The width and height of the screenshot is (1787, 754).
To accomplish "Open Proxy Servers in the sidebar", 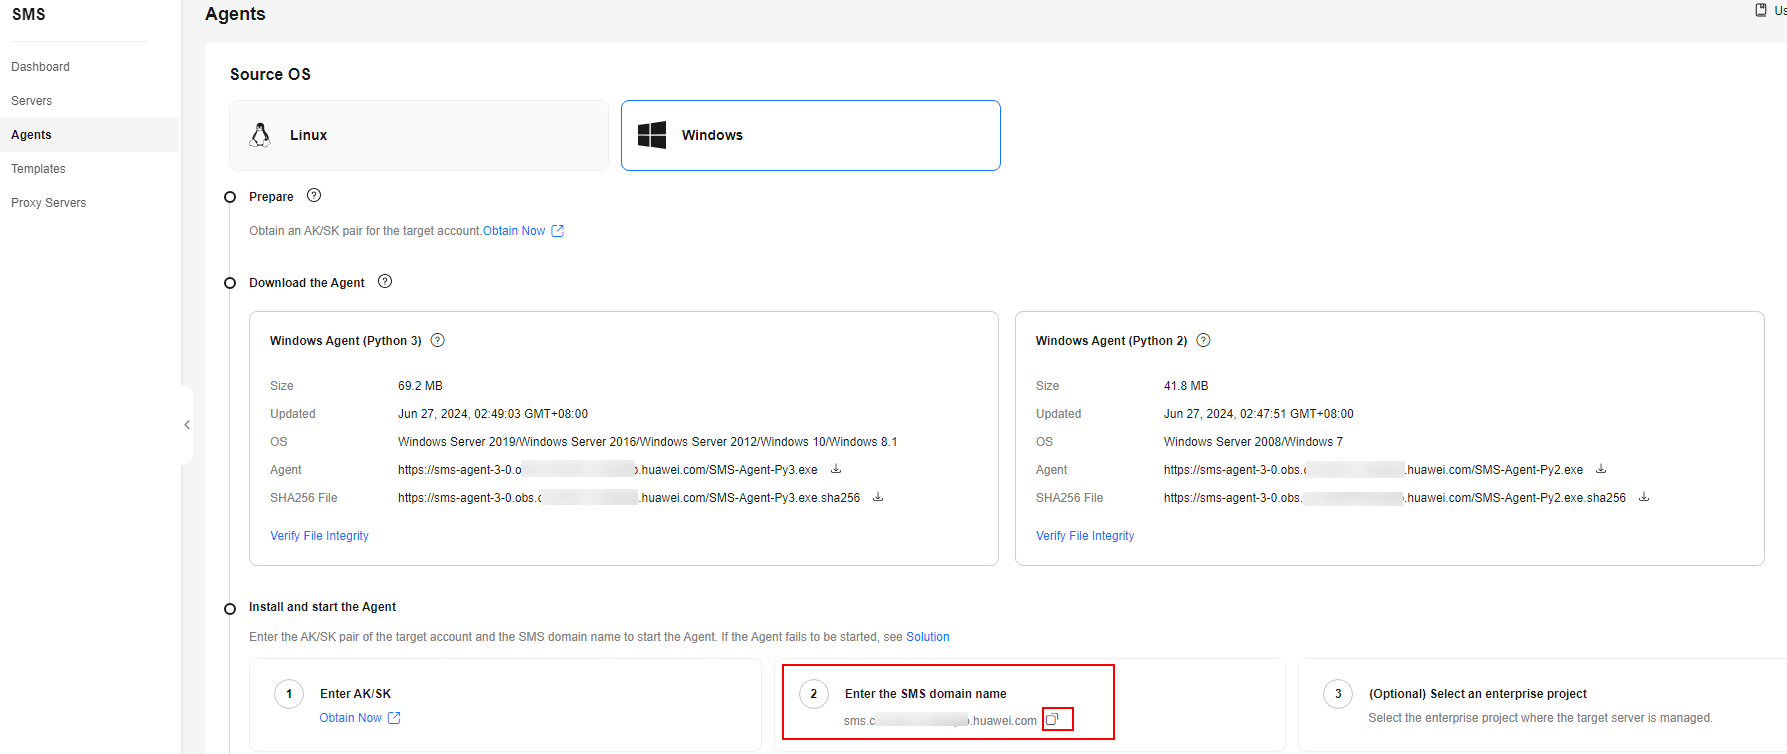I will tap(49, 203).
